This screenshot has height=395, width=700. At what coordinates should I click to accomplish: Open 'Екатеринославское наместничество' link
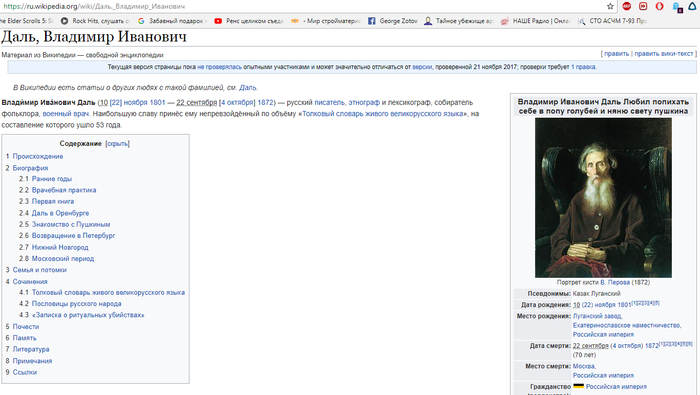point(626,325)
